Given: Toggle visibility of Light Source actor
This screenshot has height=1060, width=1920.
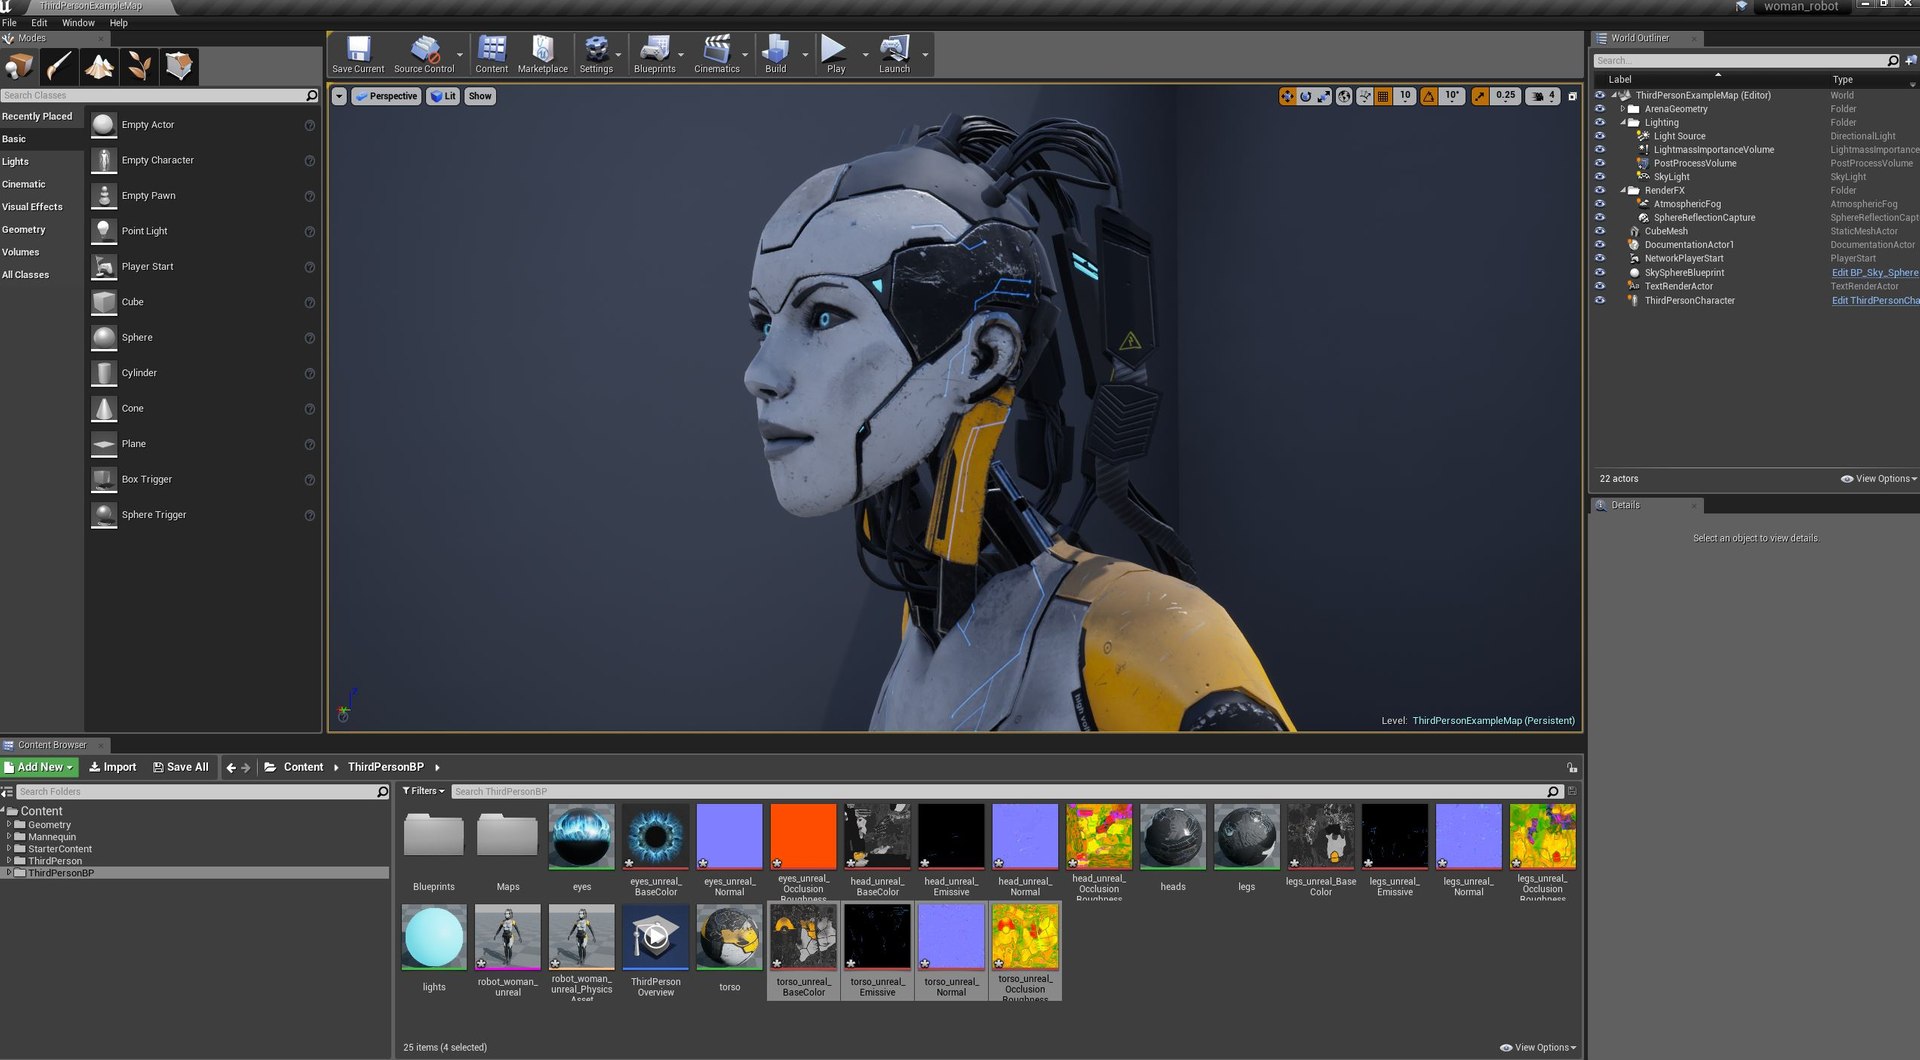Looking at the screenshot, I should (1599, 136).
